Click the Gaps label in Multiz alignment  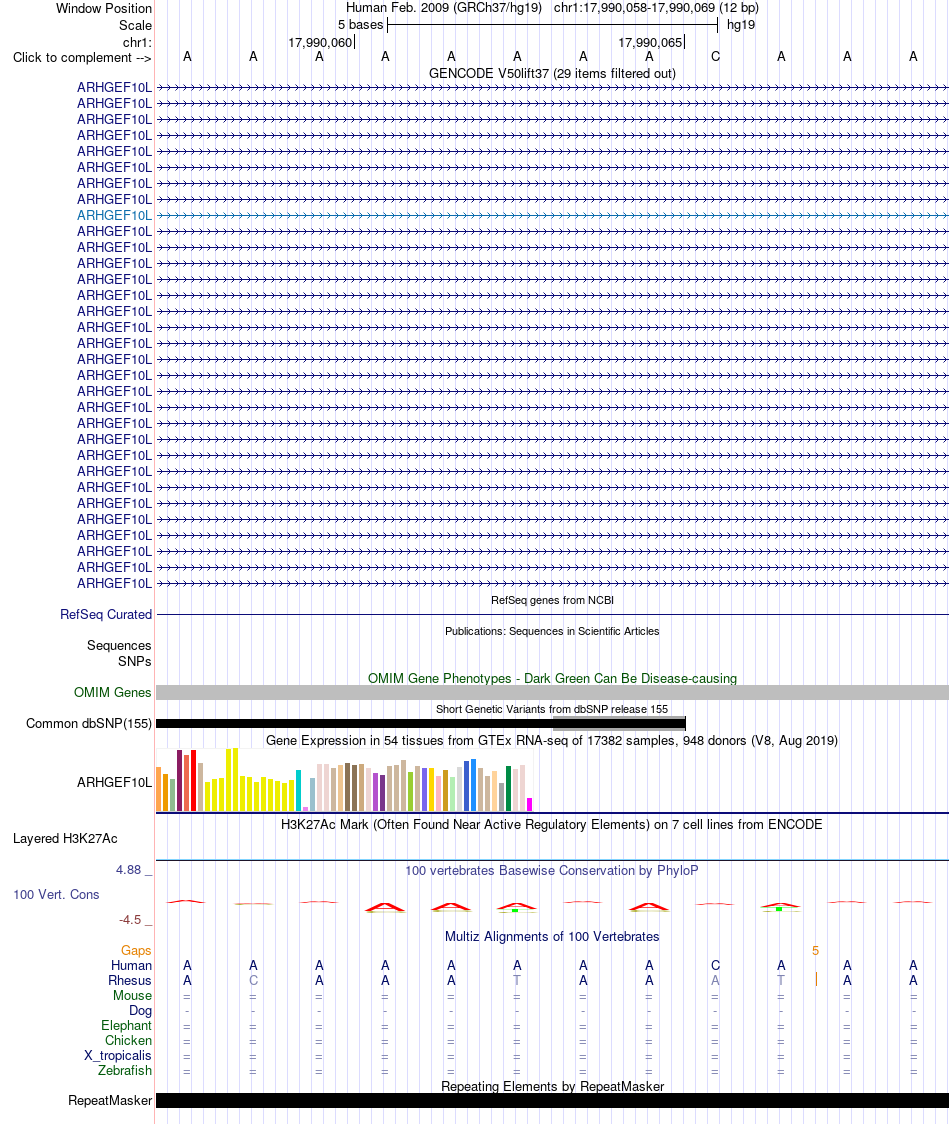coord(136,951)
